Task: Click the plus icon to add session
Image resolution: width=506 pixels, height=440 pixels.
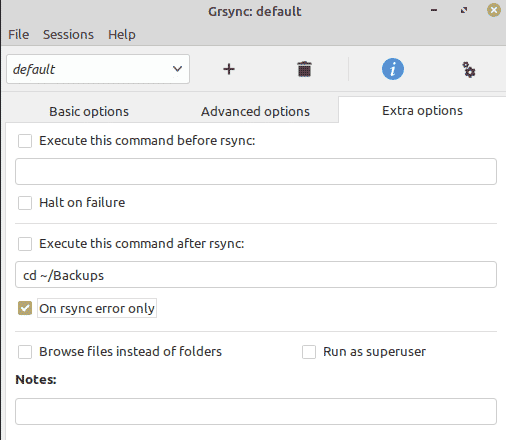Action: tap(229, 69)
